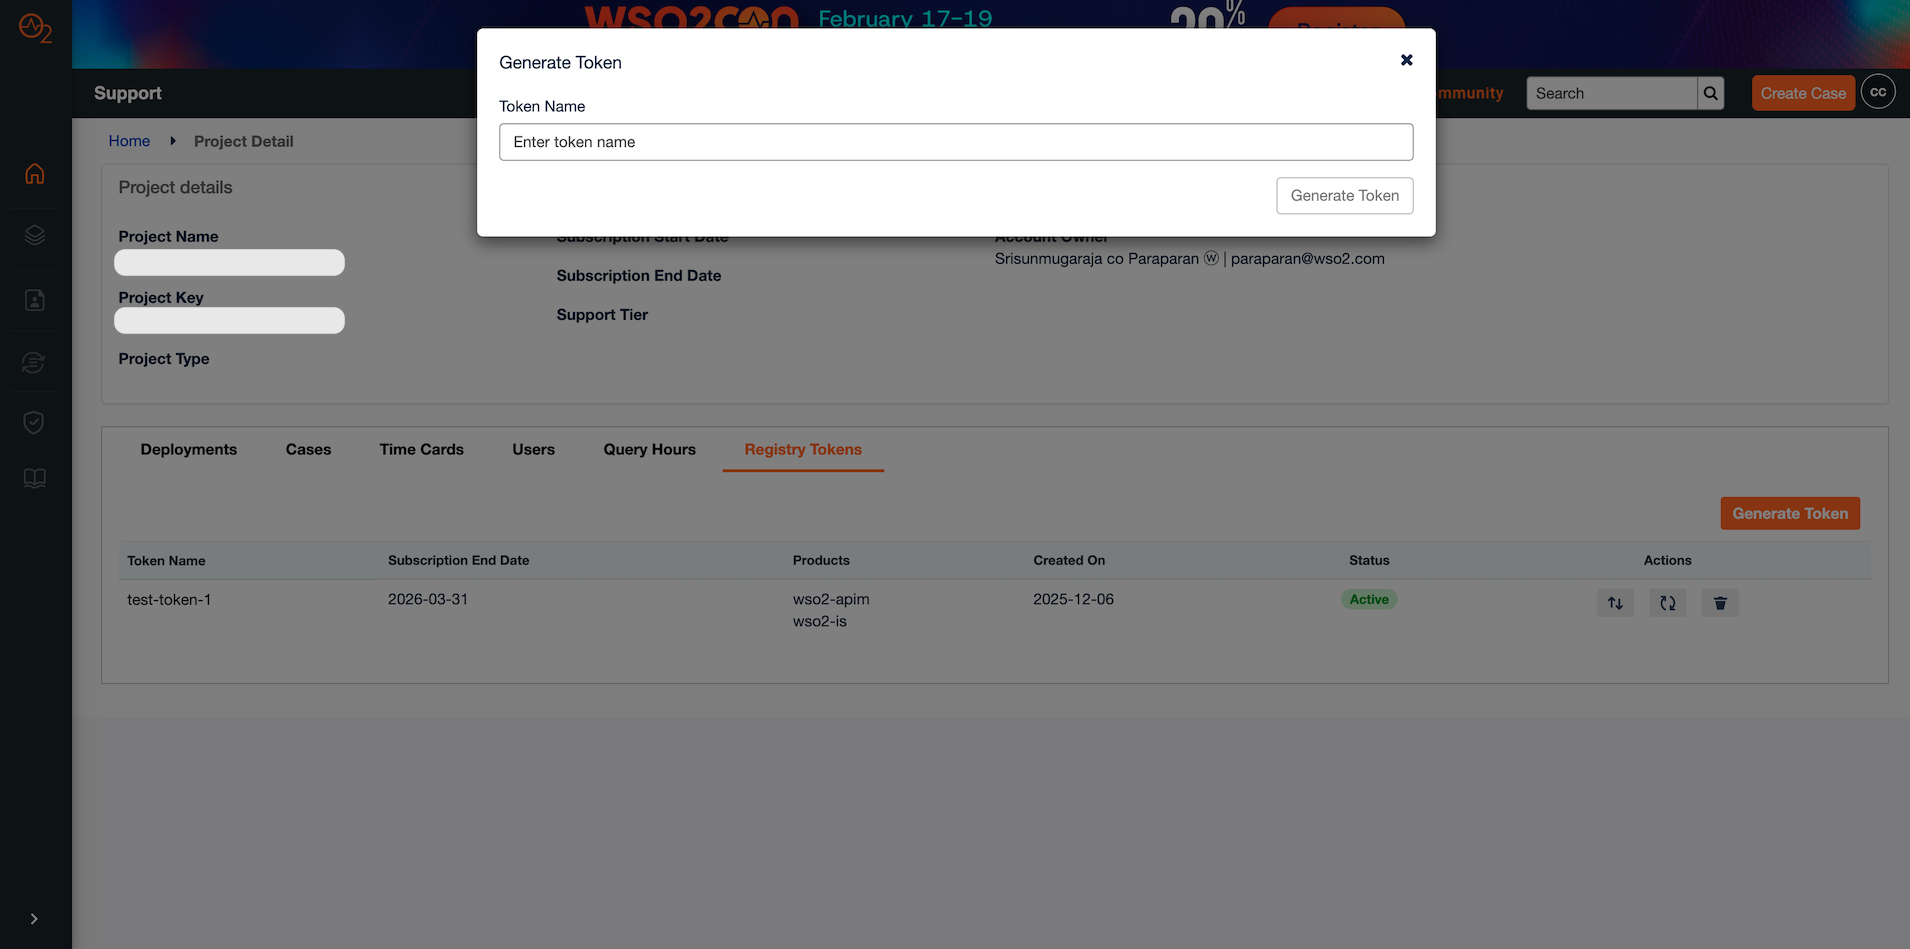The width and height of the screenshot is (1910, 949).
Task: Delete test-token-1 using the trash icon
Action: [x=1719, y=602]
